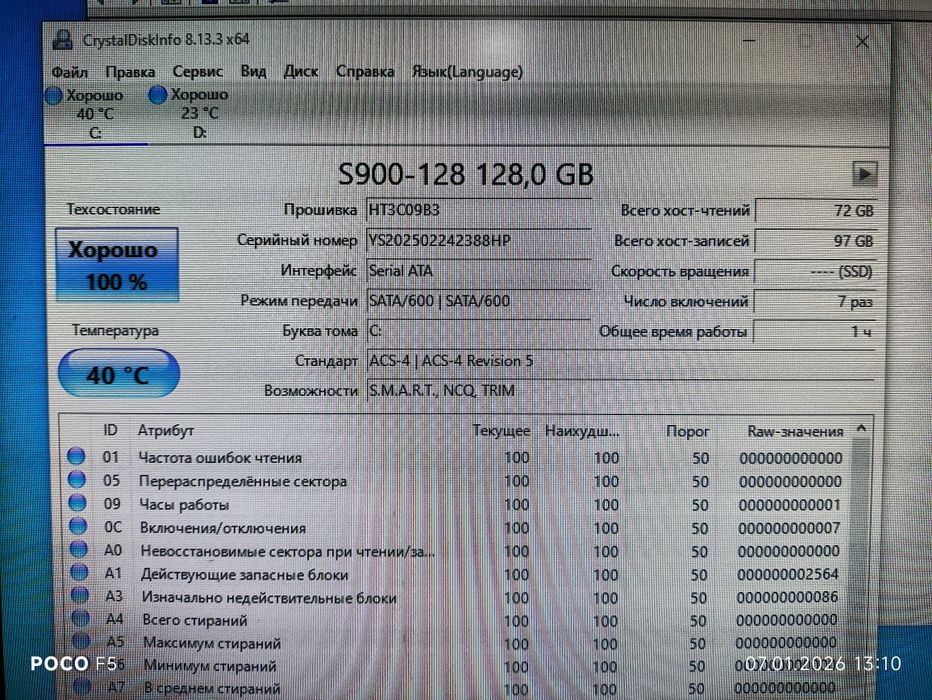The image size is (932, 700).
Task: Click the ID column header
Action: click(111, 430)
